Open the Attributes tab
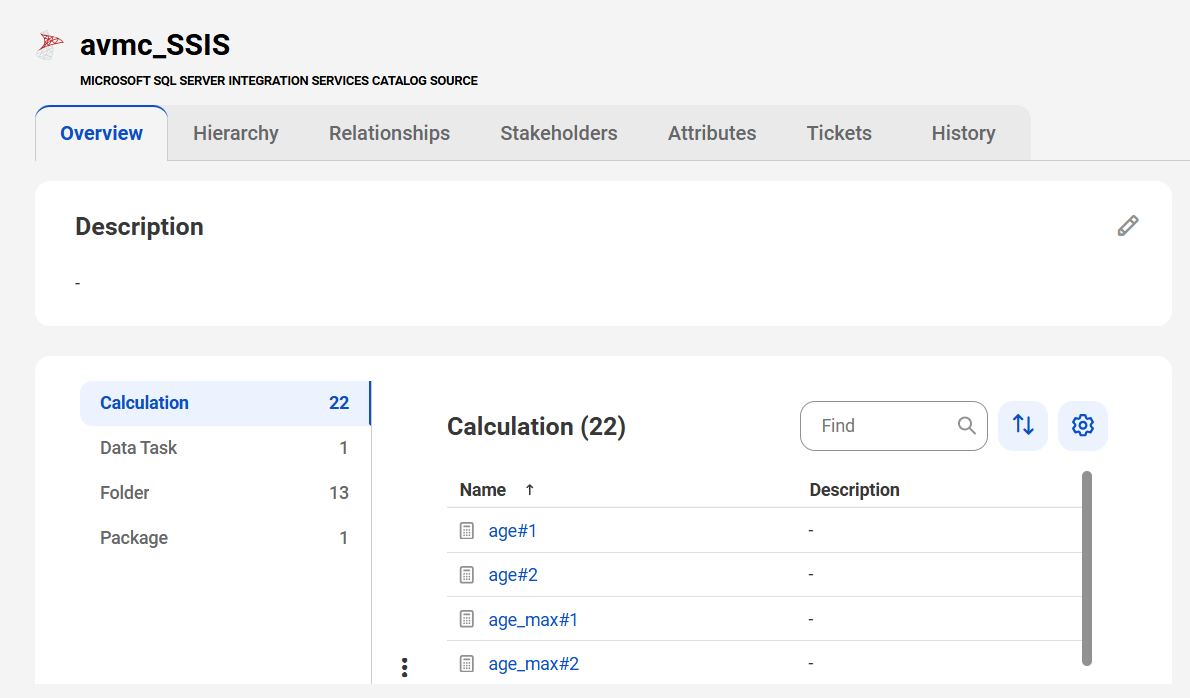 point(712,134)
